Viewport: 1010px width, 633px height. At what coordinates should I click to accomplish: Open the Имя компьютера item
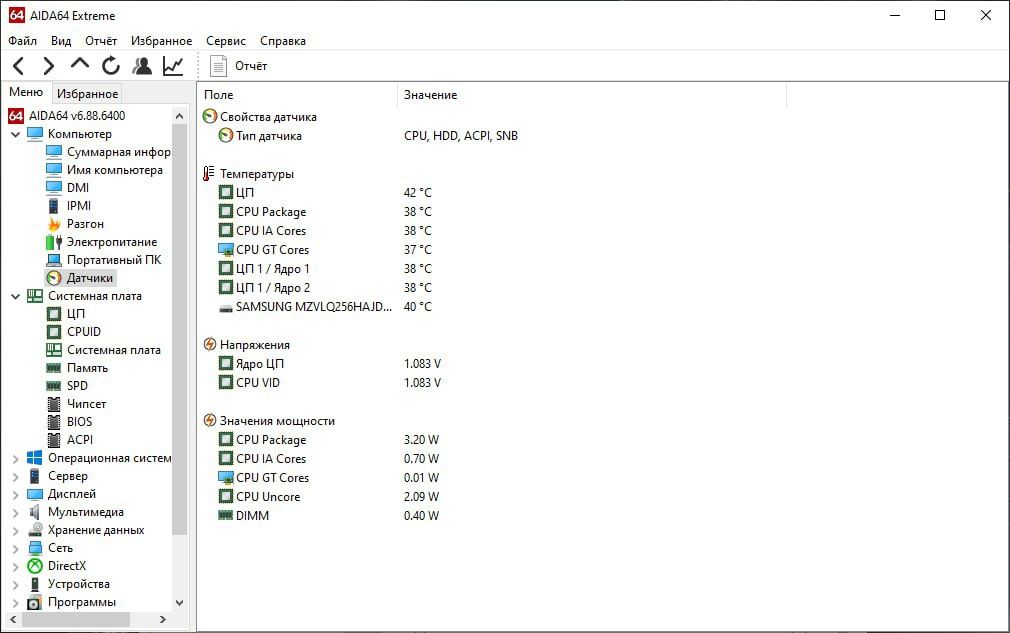click(104, 170)
